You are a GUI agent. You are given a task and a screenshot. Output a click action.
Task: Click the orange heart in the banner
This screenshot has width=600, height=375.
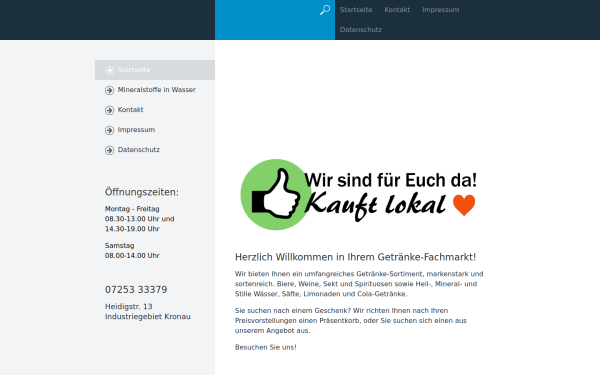464,205
